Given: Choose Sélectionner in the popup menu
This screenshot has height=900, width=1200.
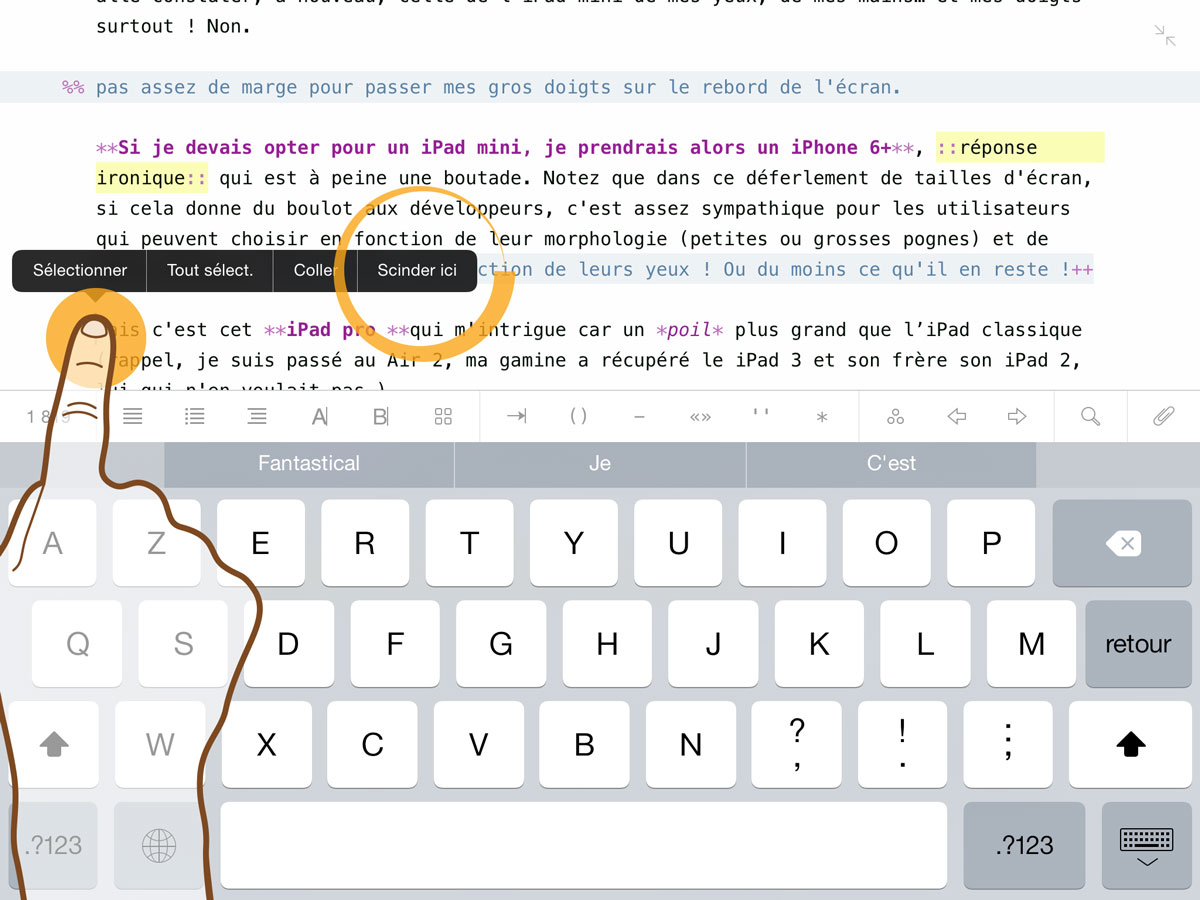Looking at the screenshot, I should coord(80,270).
